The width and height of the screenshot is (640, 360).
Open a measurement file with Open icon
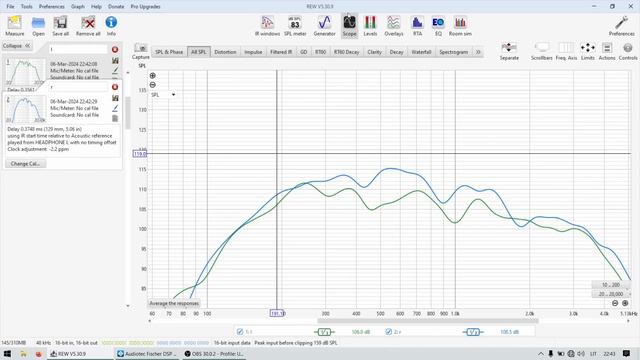click(x=38, y=26)
